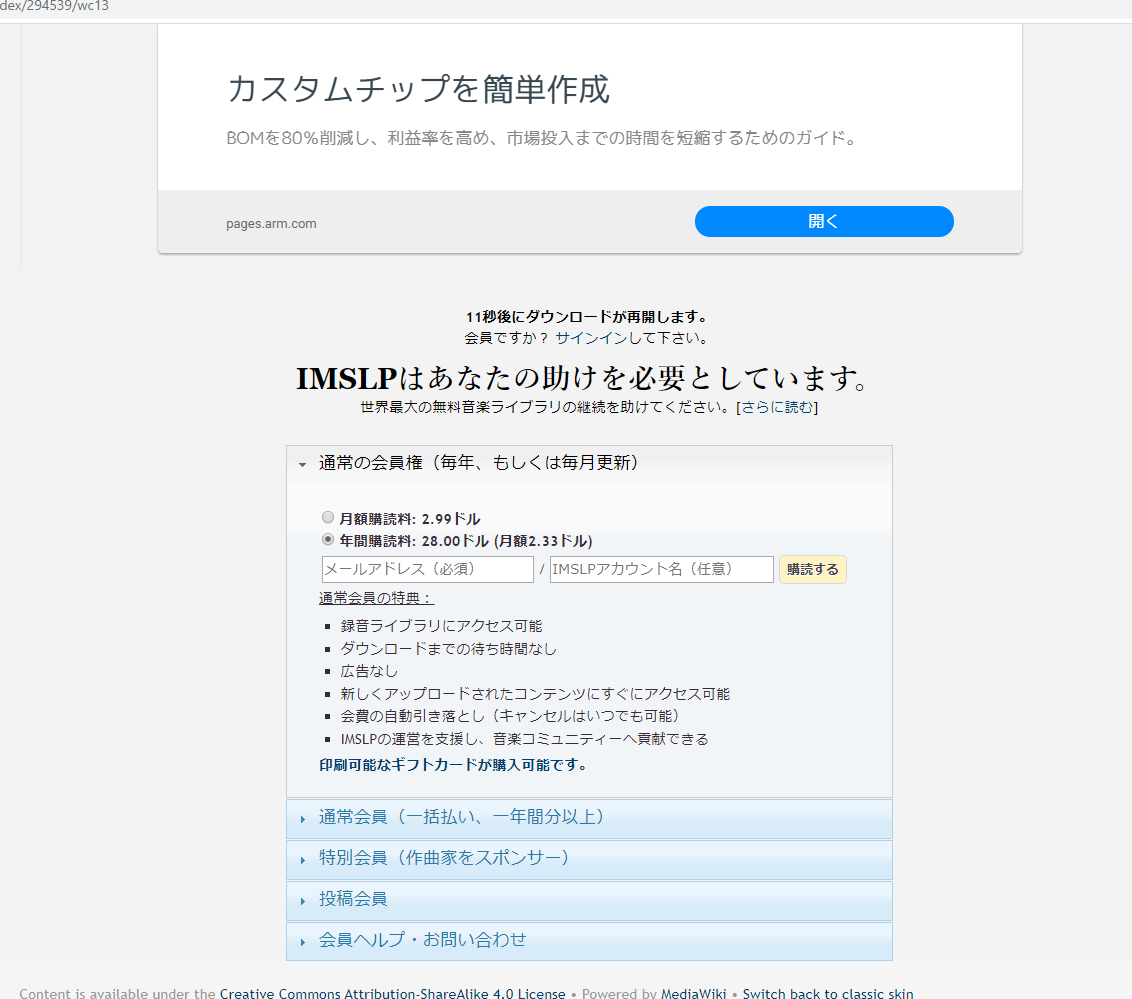Expand 通常会員（一括払い、一年間分以上）section
The height and width of the screenshot is (999, 1132).
(462, 817)
